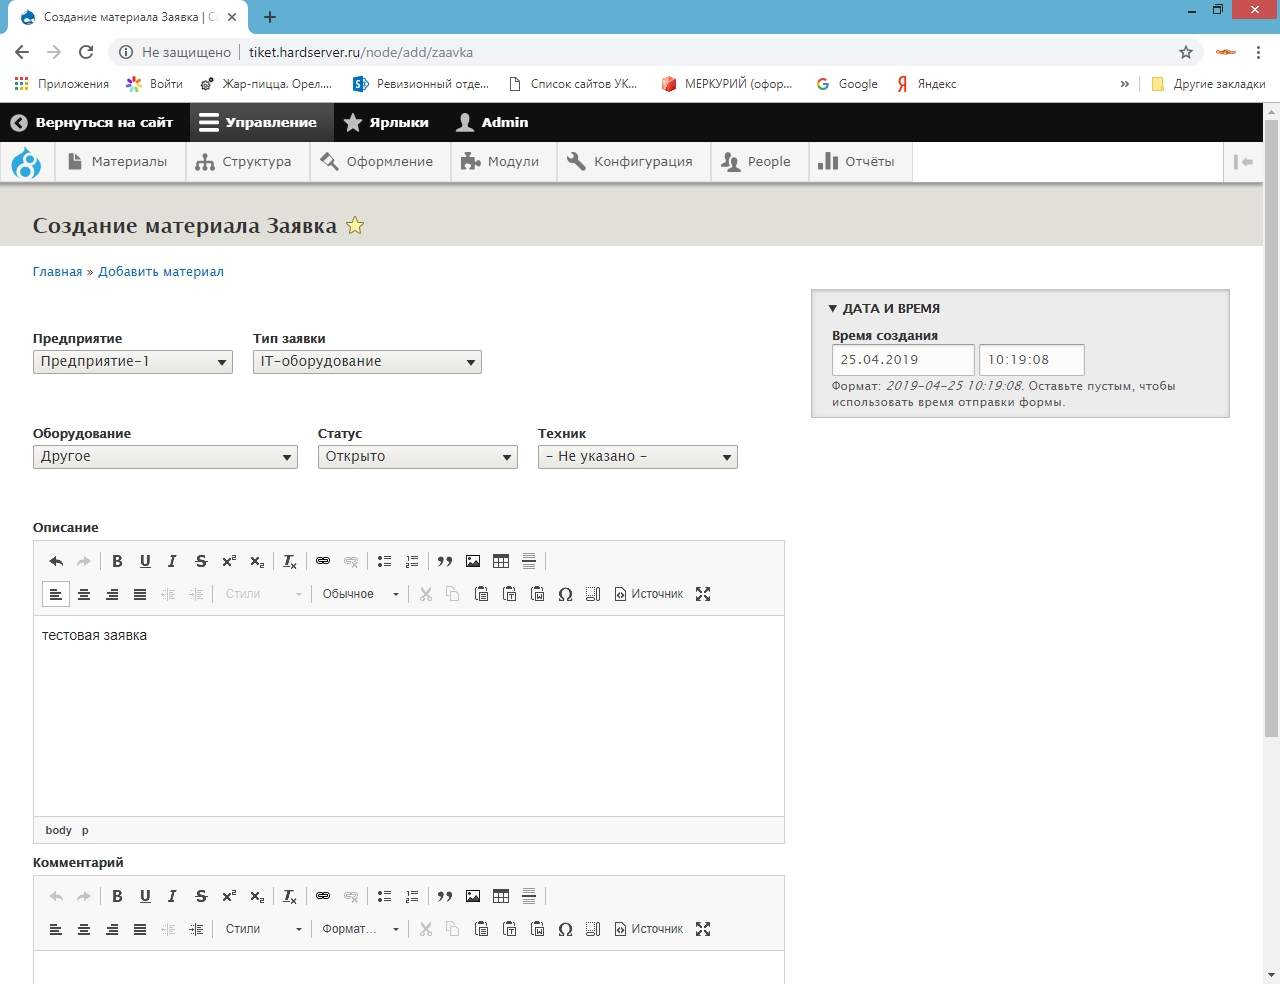Screen dimensions: 1280x984
Task: Maximize the Описание editor
Action: coord(703,594)
